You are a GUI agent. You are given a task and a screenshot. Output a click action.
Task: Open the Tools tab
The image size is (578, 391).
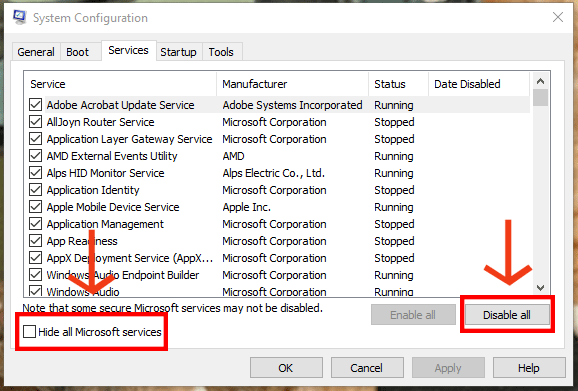221,52
